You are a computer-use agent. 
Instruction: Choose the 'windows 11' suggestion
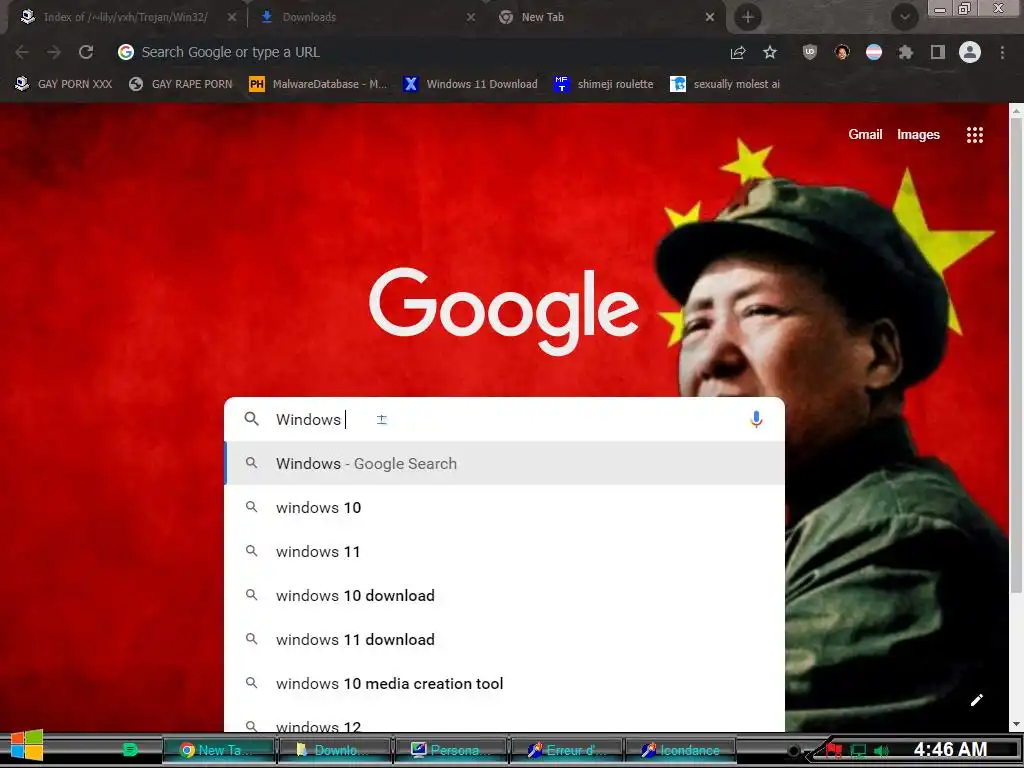tap(504, 552)
